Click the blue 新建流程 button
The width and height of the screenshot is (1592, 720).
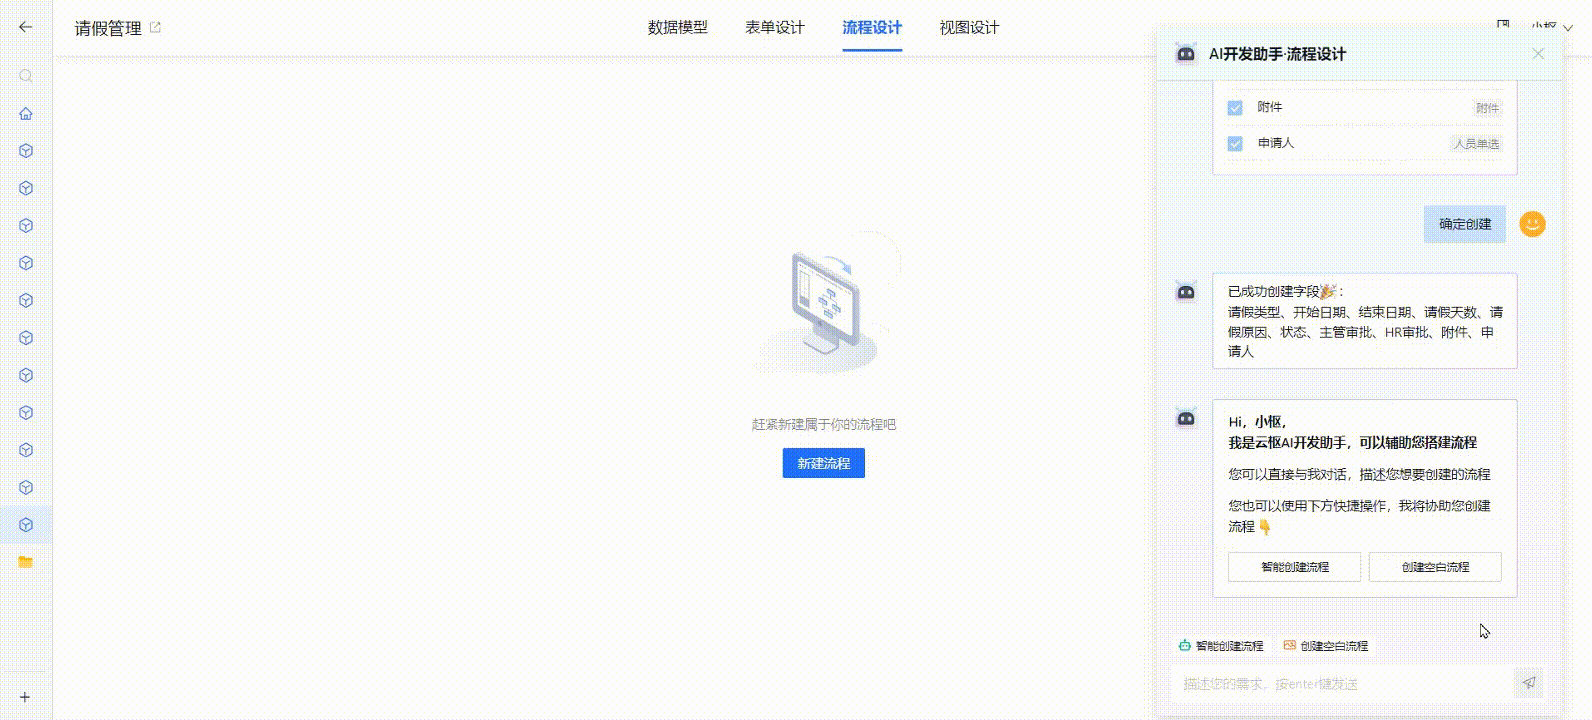[823, 463]
